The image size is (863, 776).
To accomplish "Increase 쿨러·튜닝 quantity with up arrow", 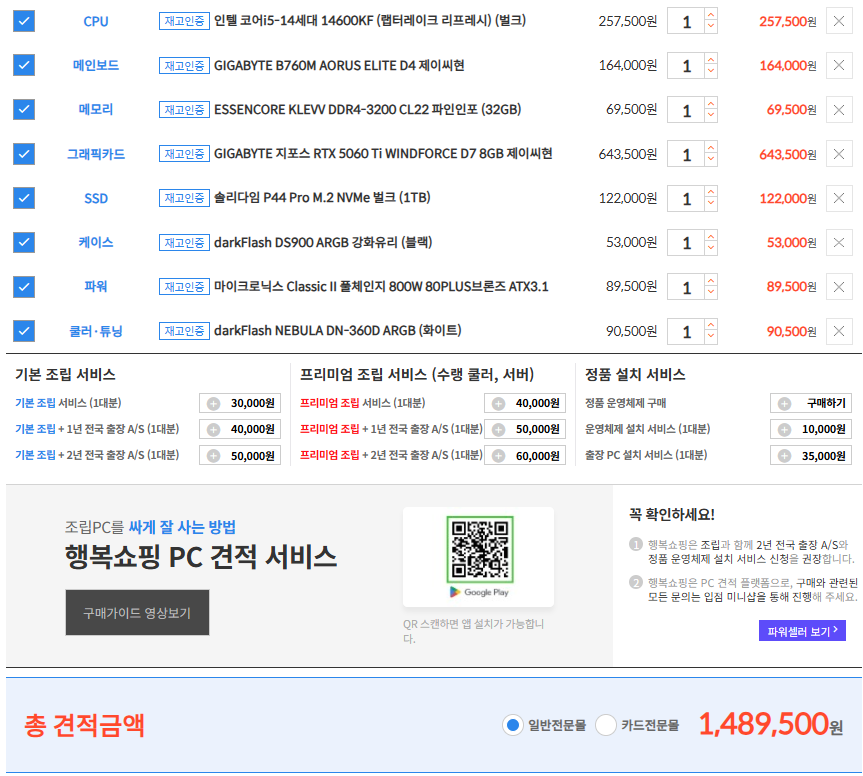I will tap(711, 325).
